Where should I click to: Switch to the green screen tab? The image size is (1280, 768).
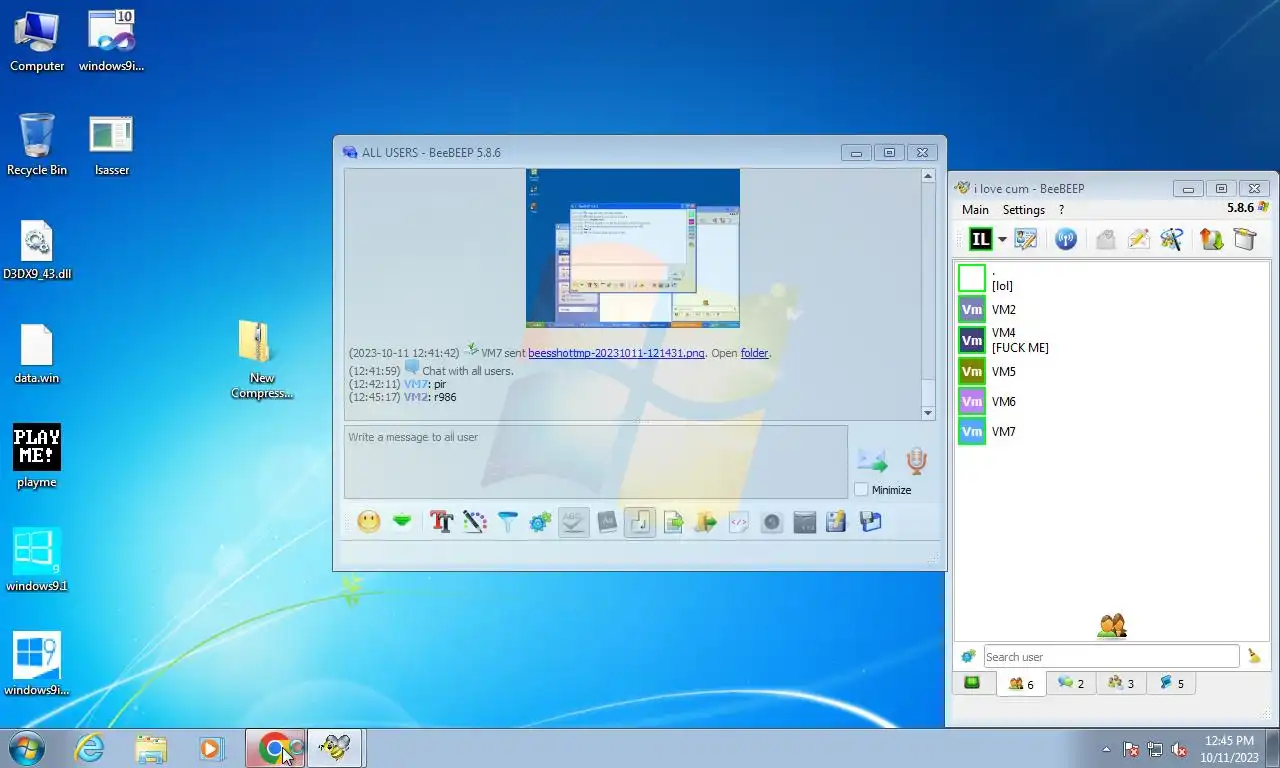pos(972,683)
